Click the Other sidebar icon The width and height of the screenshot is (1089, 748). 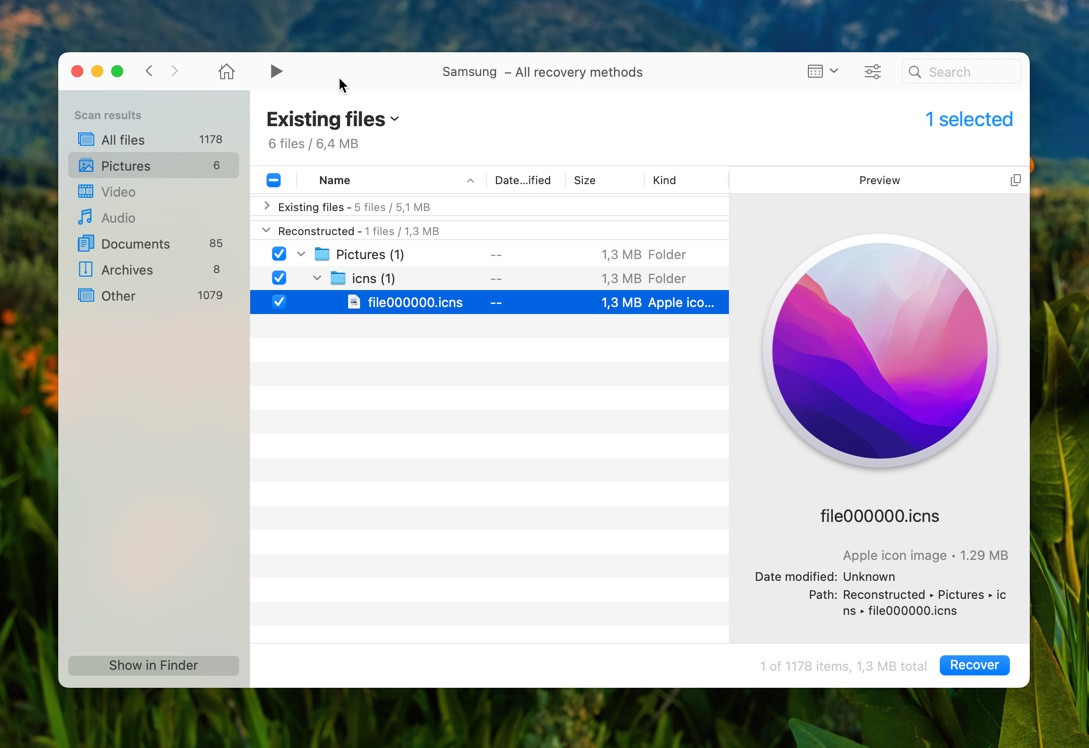(x=86, y=295)
